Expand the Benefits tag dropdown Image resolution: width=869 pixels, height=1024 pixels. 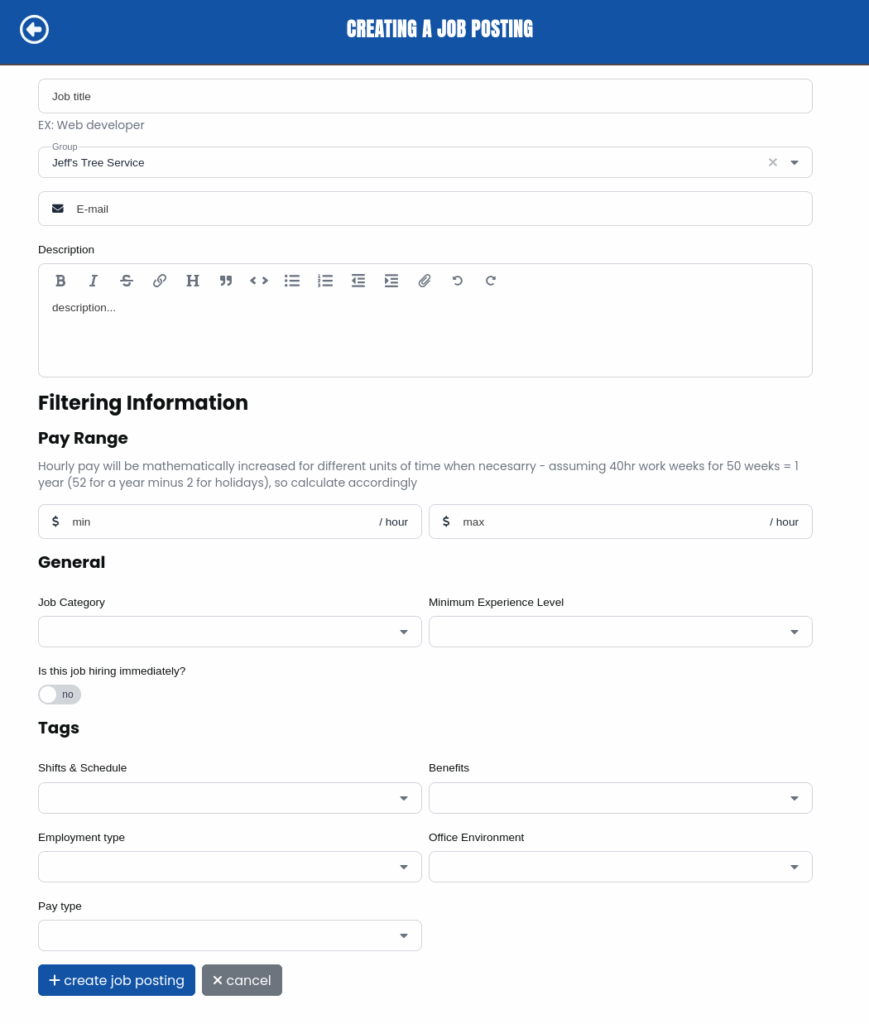[x=620, y=798]
